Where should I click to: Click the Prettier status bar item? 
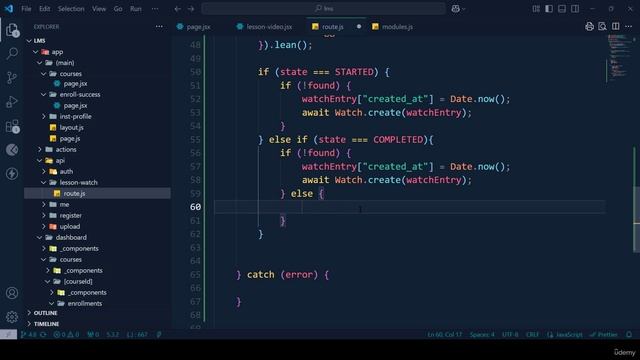point(604,334)
